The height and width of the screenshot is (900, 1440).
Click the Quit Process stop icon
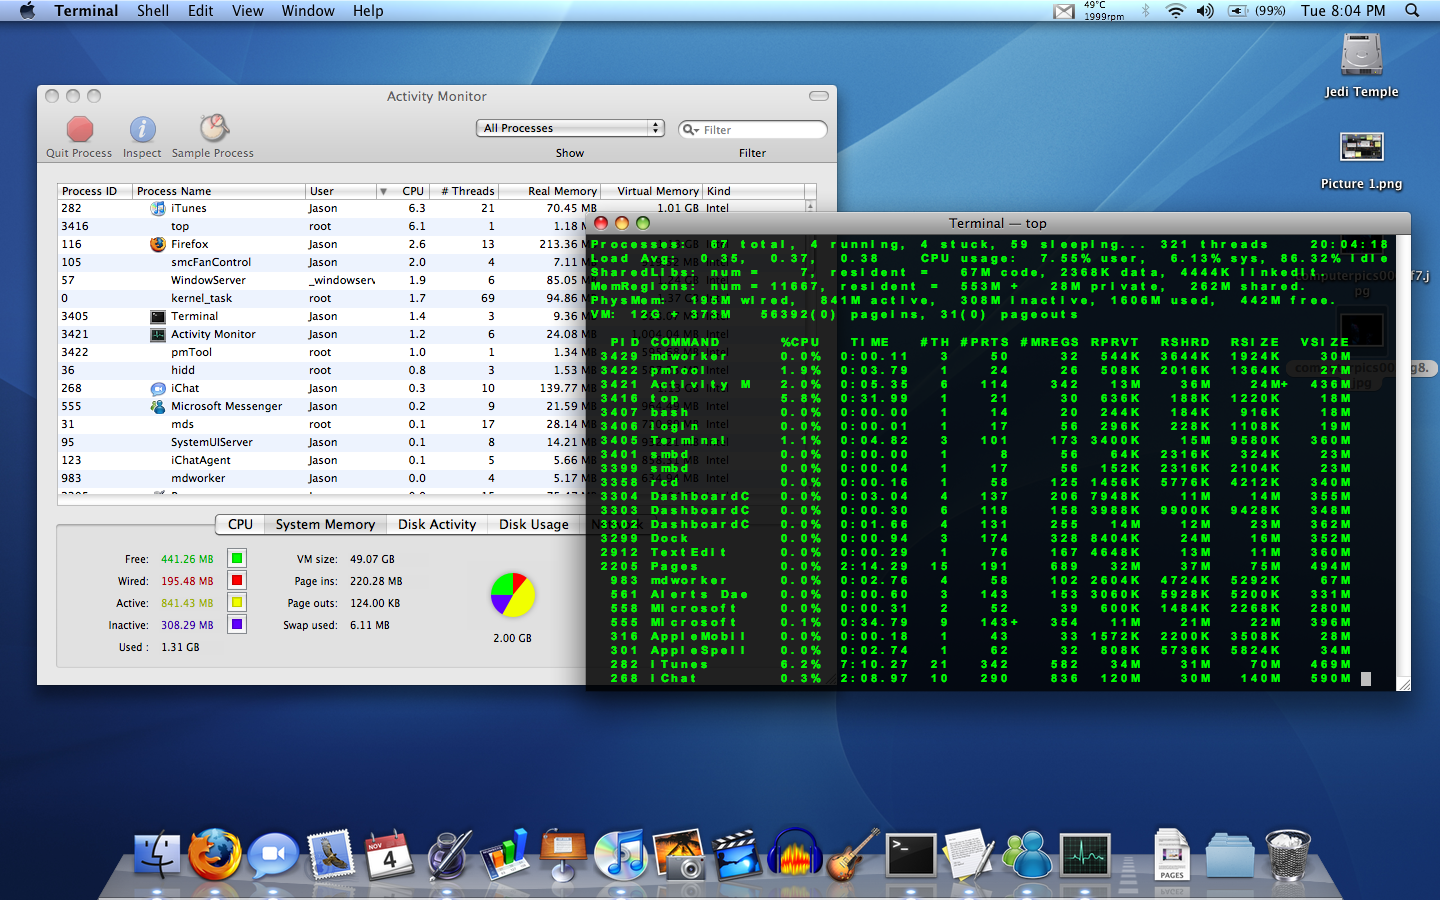point(80,129)
